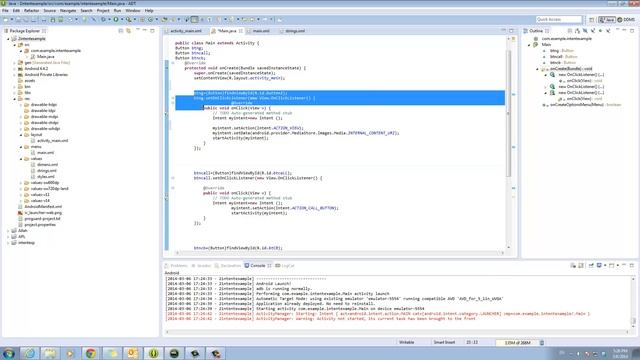The height and width of the screenshot is (360, 640).
Task: Click the Debug bug icon in the toolbar
Action: click(103, 20)
